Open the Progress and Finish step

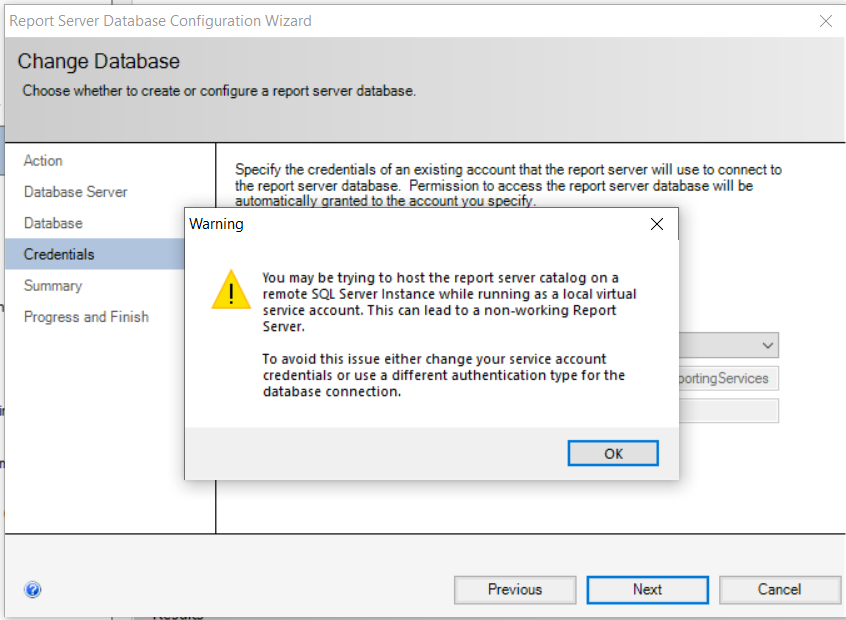pos(86,317)
